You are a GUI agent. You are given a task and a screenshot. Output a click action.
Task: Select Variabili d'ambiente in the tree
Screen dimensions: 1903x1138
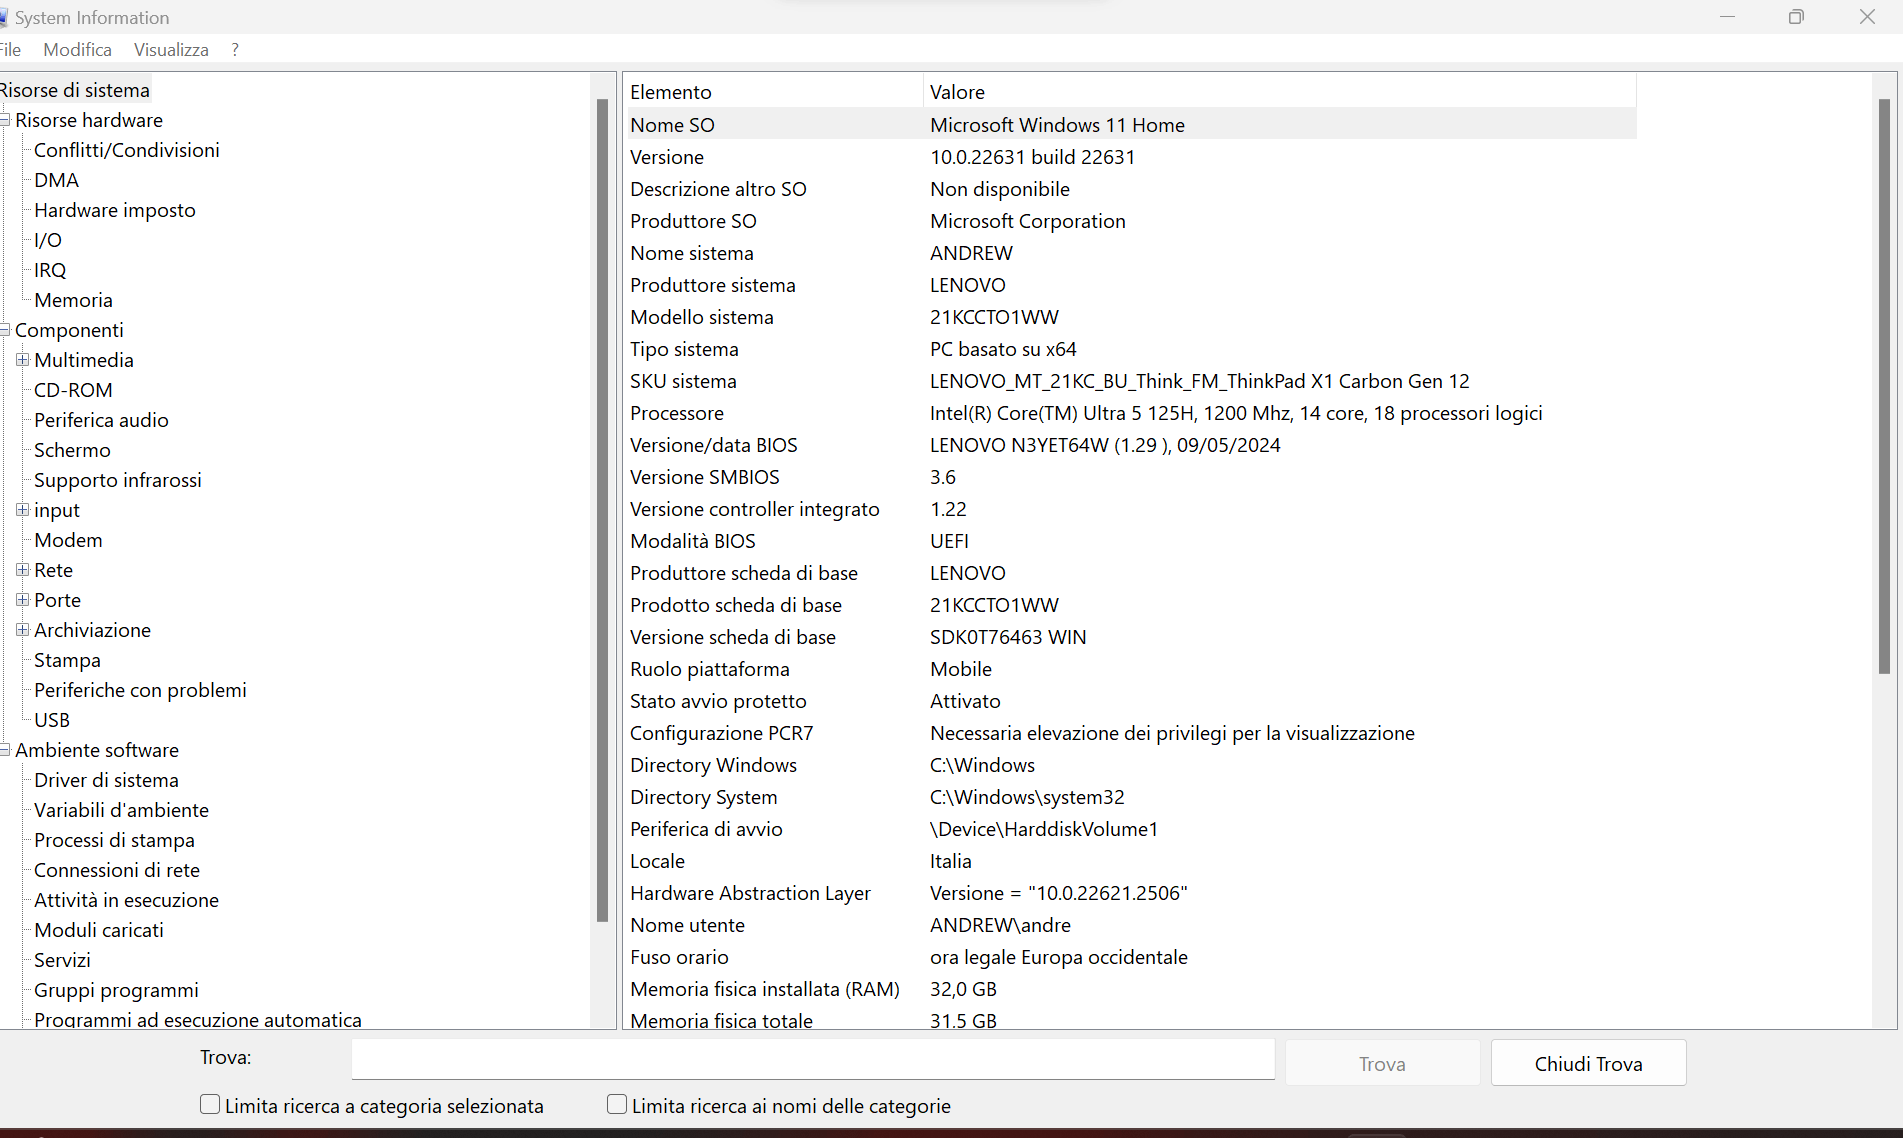tap(121, 810)
